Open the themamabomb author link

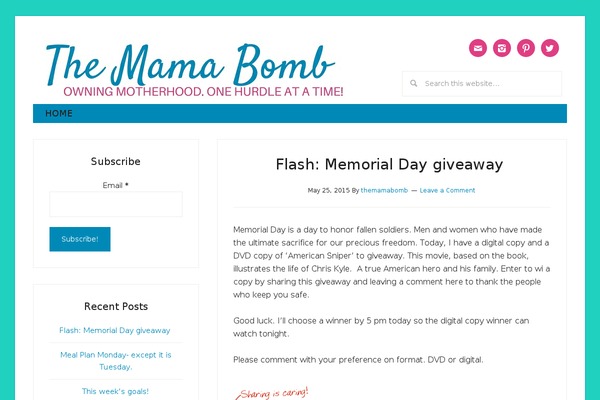384,190
